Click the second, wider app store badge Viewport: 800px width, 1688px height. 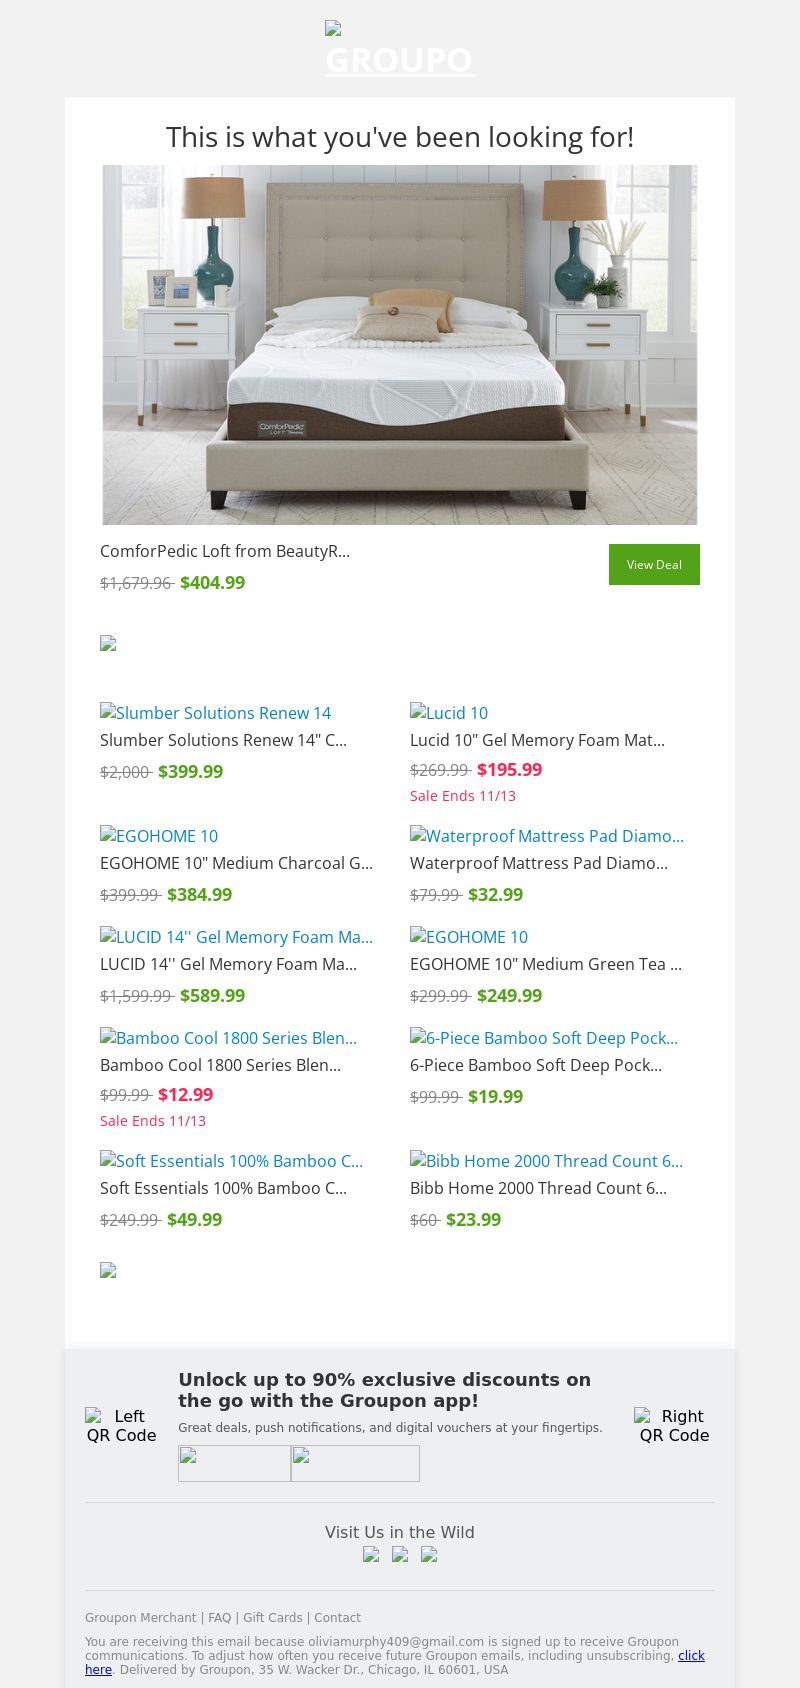(x=355, y=1463)
